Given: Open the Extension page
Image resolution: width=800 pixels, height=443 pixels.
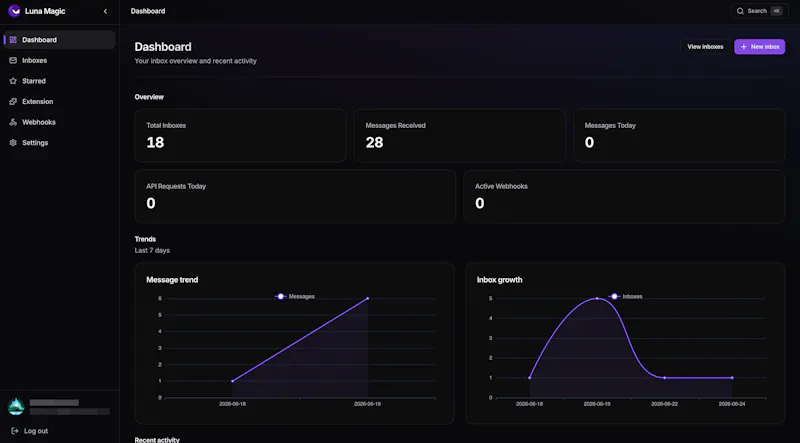Looking at the screenshot, I should (59, 102).
